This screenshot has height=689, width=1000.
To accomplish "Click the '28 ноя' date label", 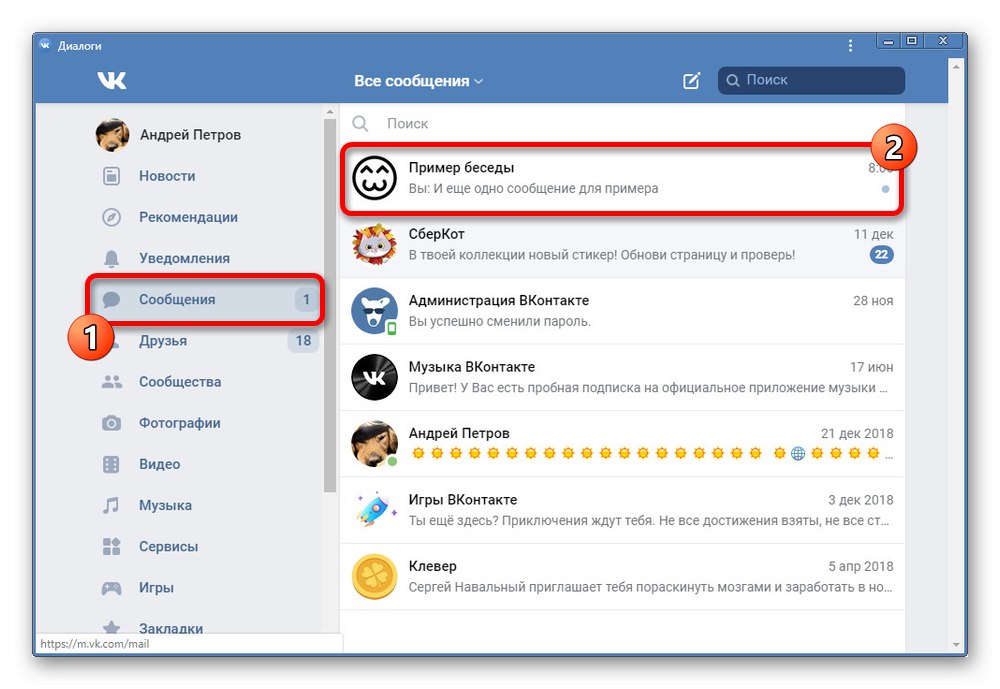I will tap(873, 300).
